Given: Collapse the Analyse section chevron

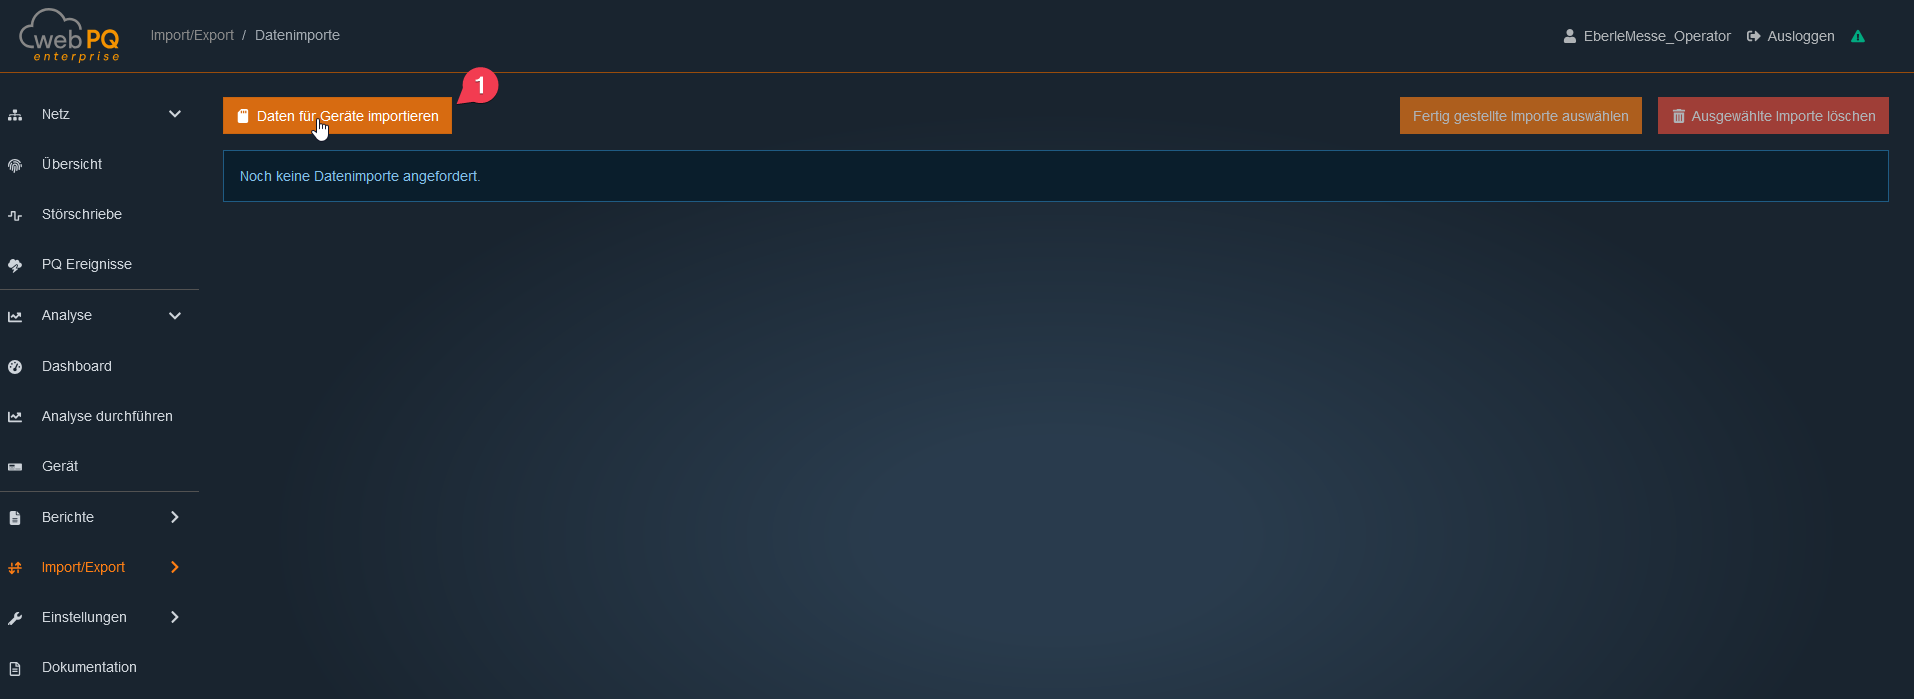Looking at the screenshot, I should click(175, 316).
